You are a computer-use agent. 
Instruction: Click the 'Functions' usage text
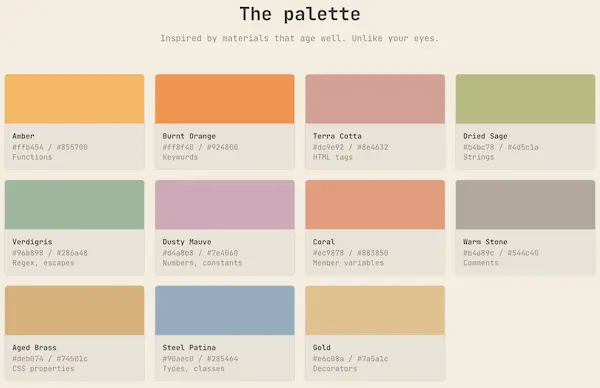32,157
